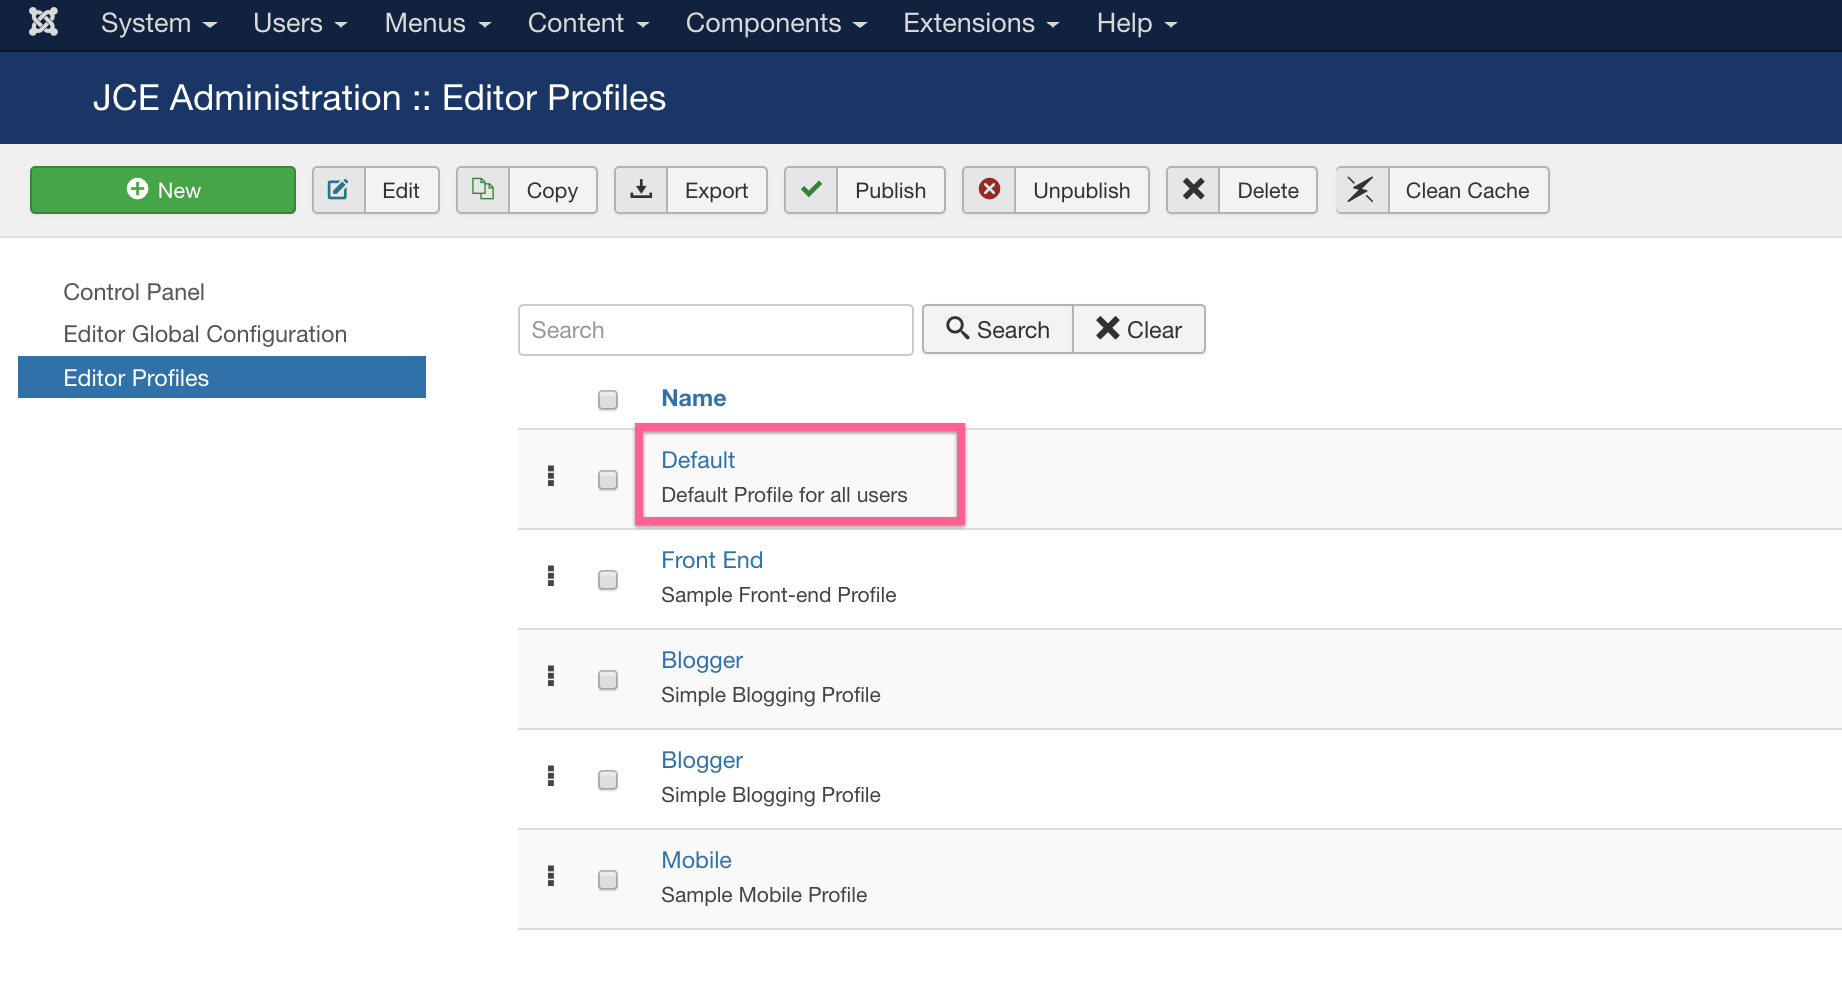Expand the Components dropdown
The height and width of the screenshot is (1002, 1842).
(x=776, y=23)
